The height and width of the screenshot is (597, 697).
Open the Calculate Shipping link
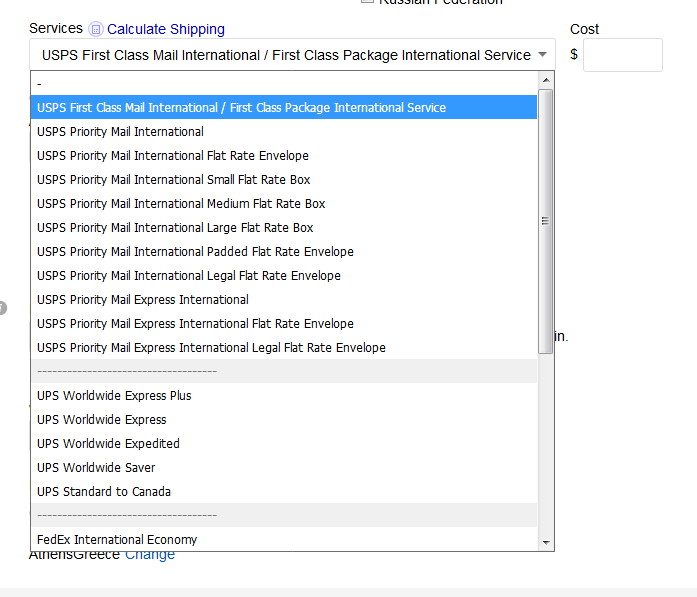coord(165,29)
